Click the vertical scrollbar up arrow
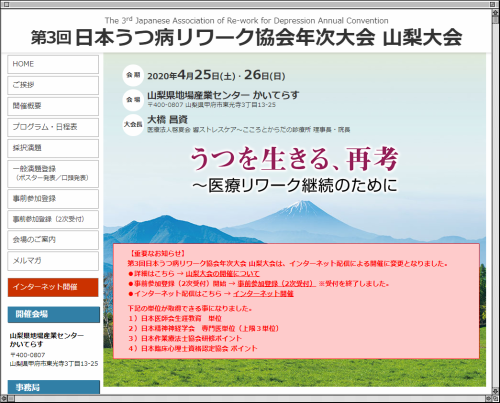500x403 pixels. 495,12
